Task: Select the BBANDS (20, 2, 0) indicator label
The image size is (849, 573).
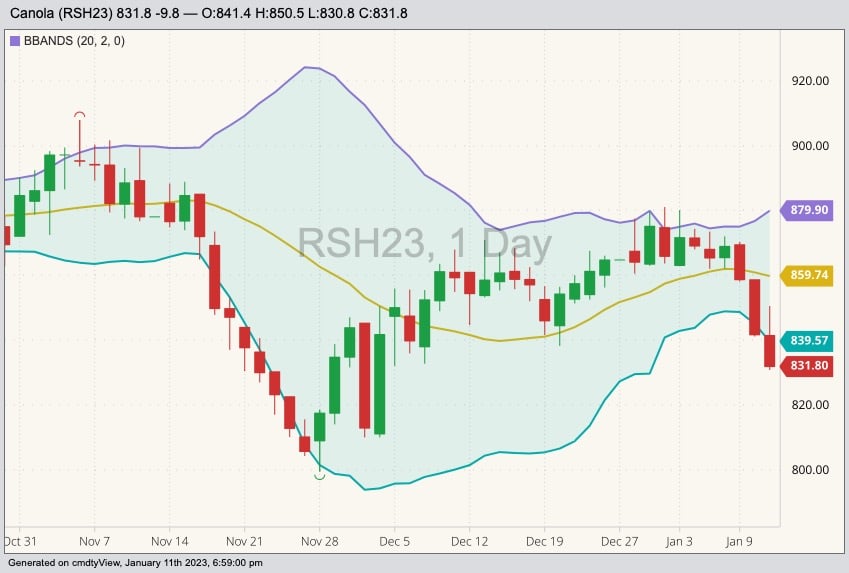Action: [x=67, y=41]
